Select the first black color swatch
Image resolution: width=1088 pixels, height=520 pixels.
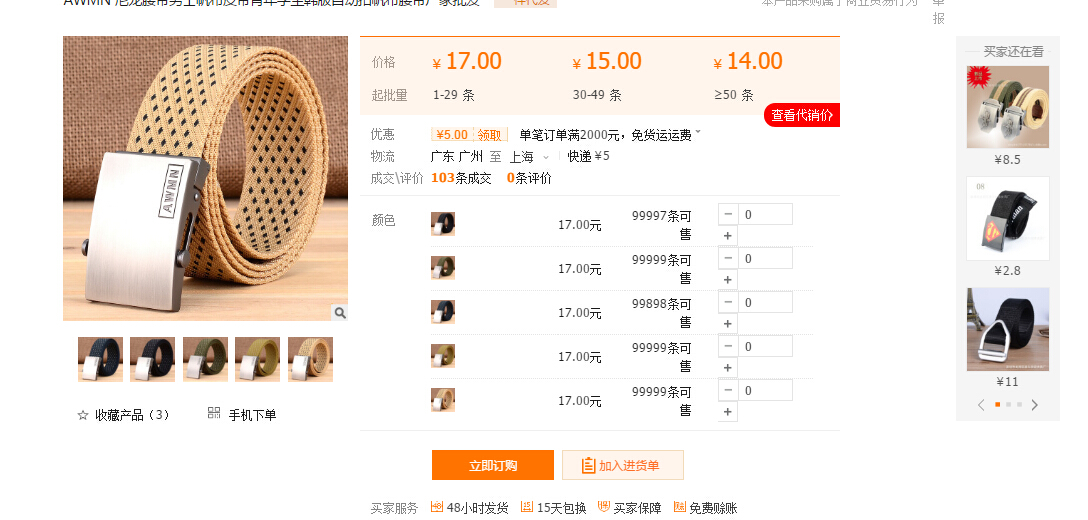(x=443, y=224)
